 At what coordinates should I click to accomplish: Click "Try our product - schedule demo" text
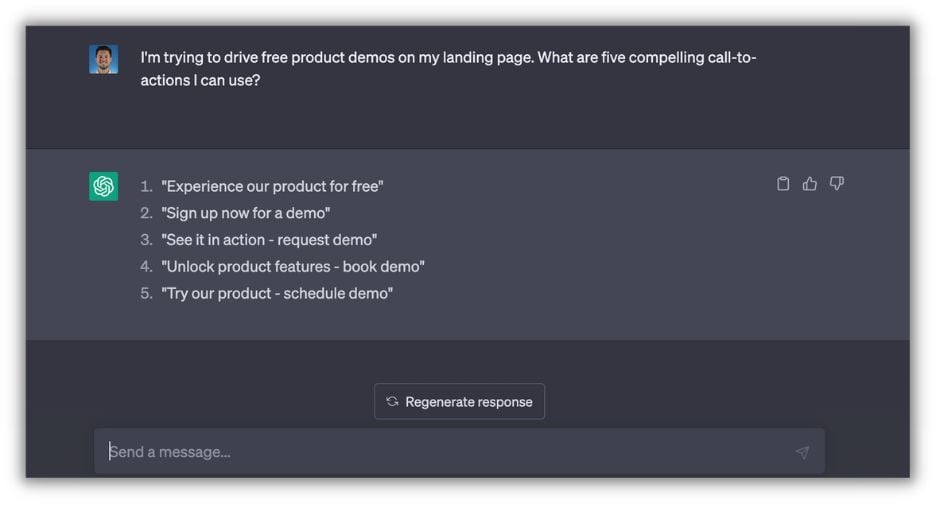click(x=277, y=294)
